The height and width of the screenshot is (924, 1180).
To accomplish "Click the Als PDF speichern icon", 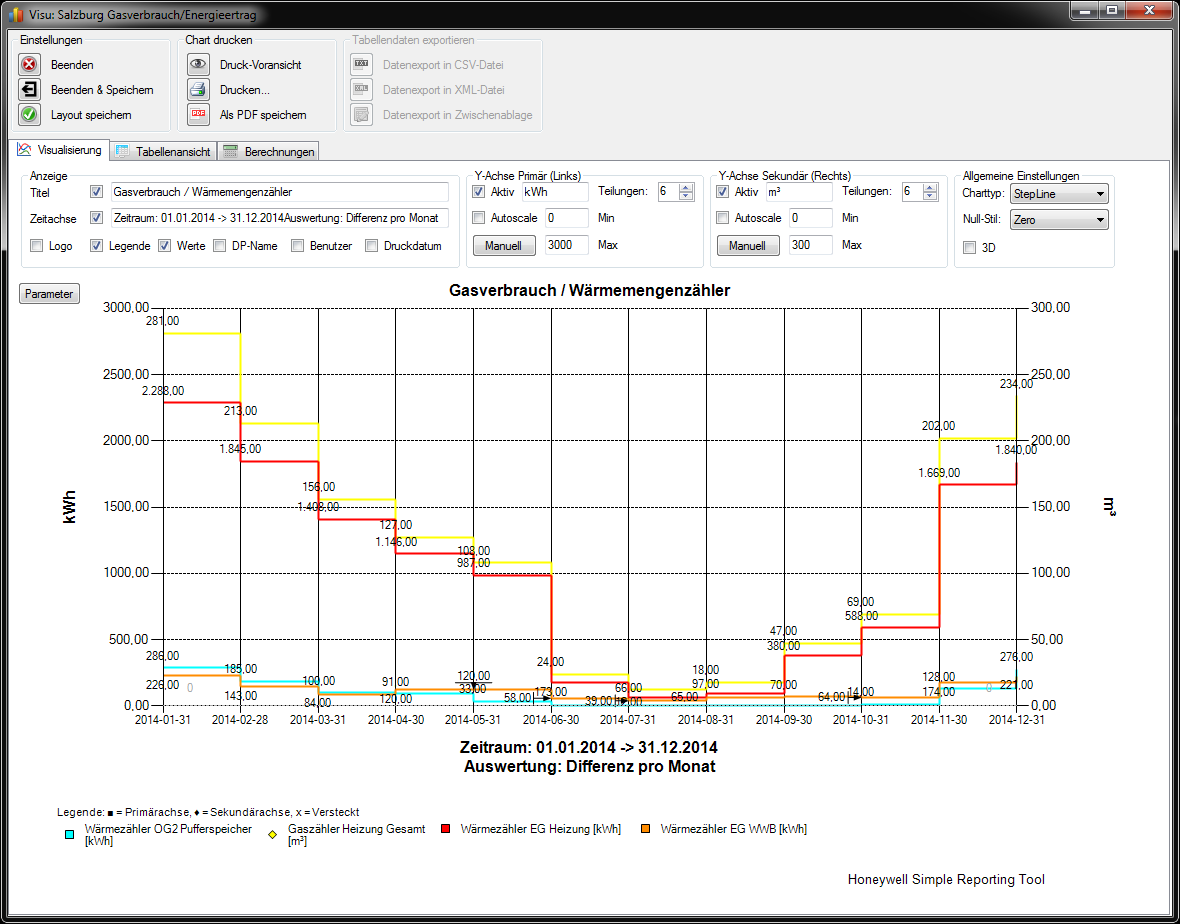I will coord(198,114).
